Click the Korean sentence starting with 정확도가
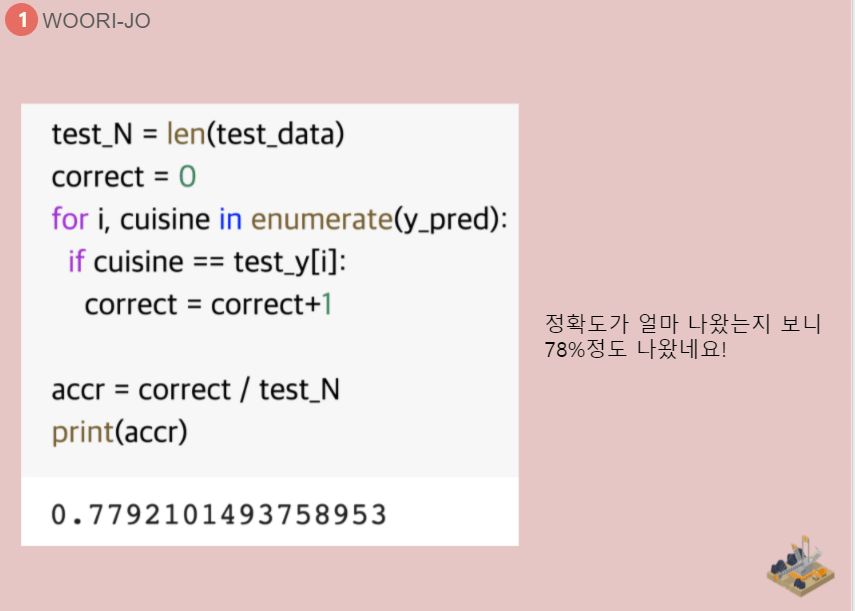The width and height of the screenshot is (855, 611). (x=682, y=324)
